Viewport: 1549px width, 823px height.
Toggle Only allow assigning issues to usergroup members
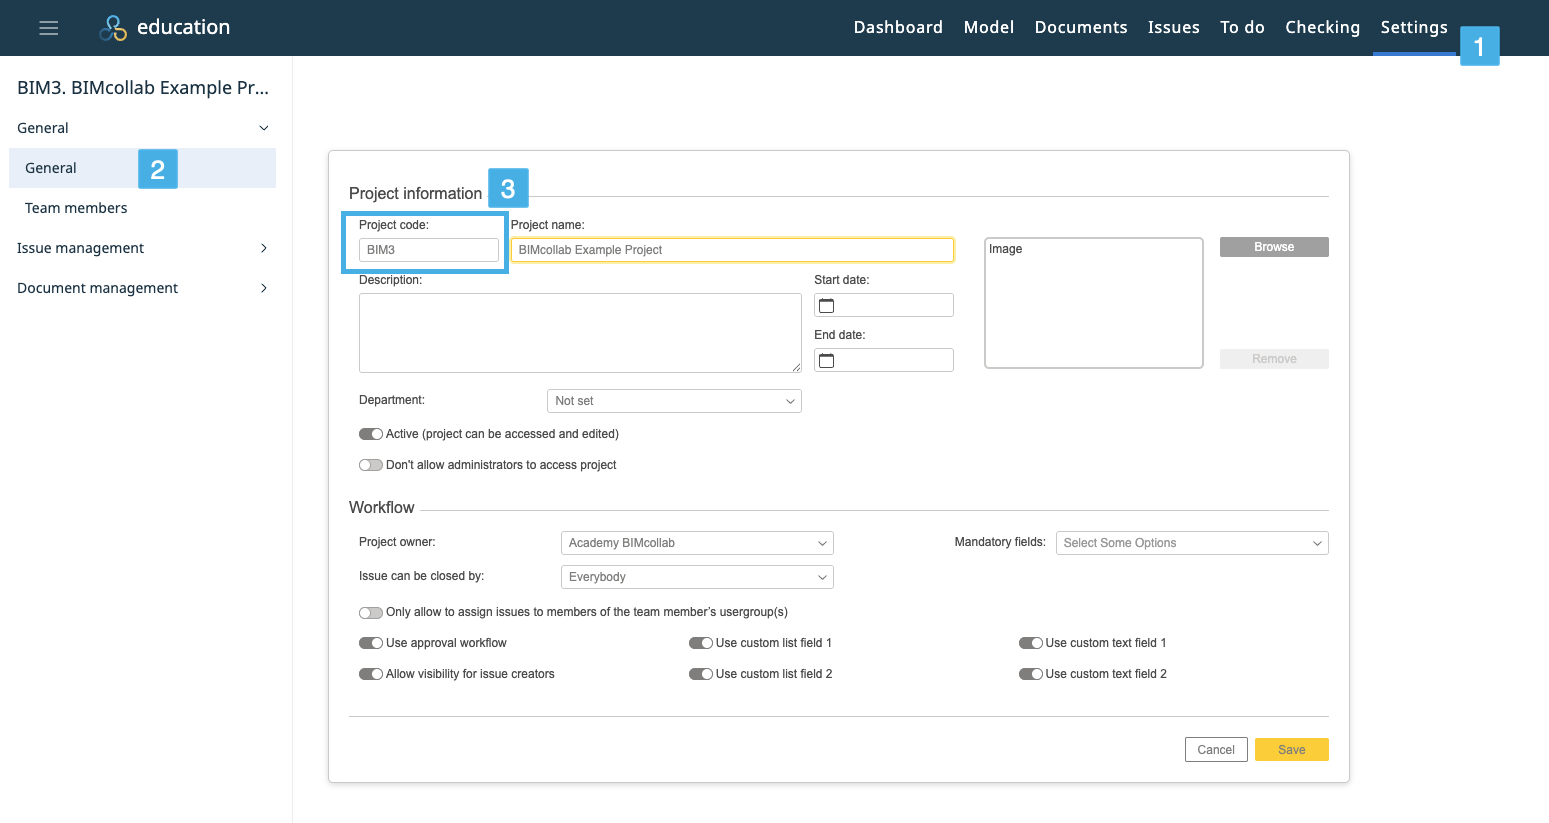click(371, 612)
